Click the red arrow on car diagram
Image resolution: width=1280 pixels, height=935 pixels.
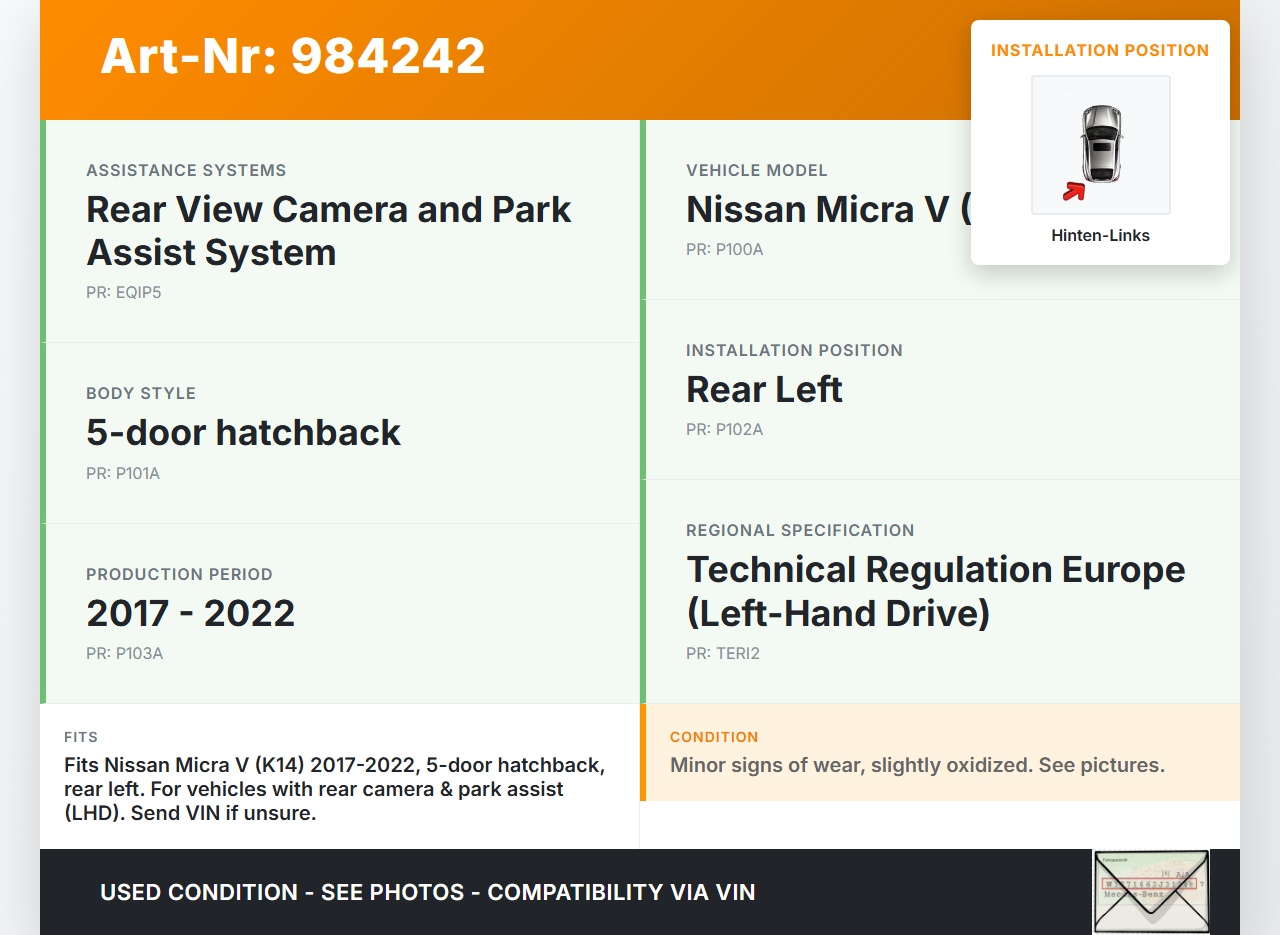[1074, 190]
